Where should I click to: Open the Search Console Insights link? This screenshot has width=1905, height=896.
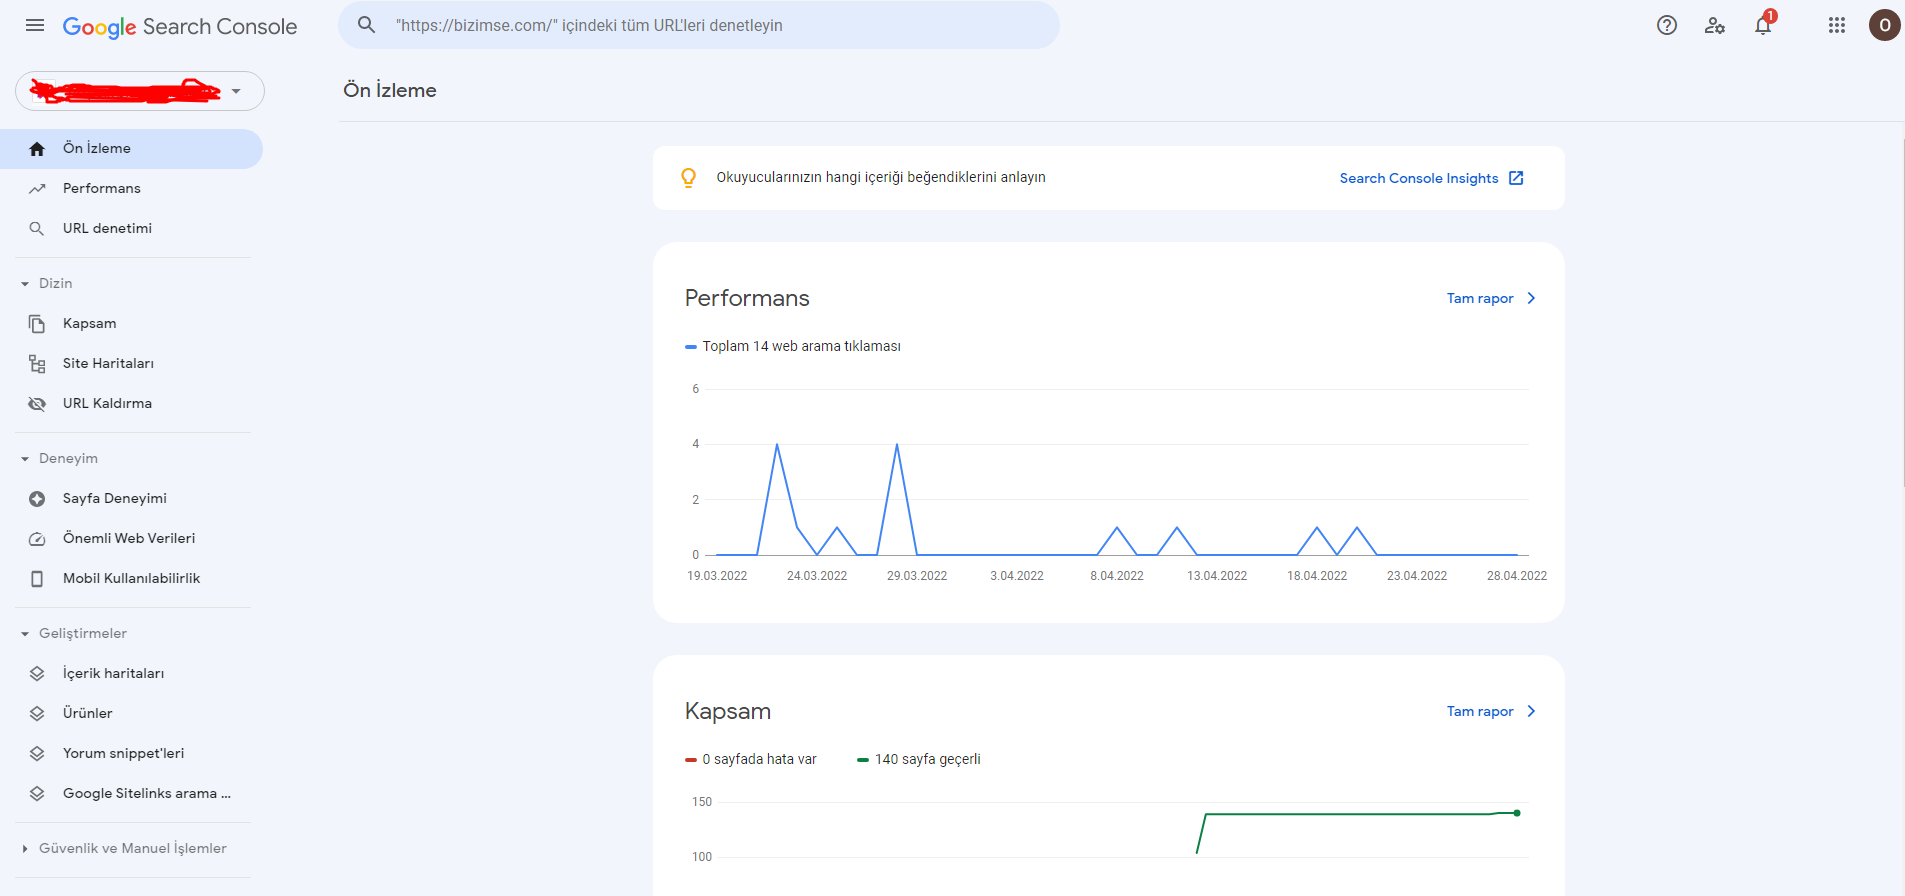pos(1419,178)
